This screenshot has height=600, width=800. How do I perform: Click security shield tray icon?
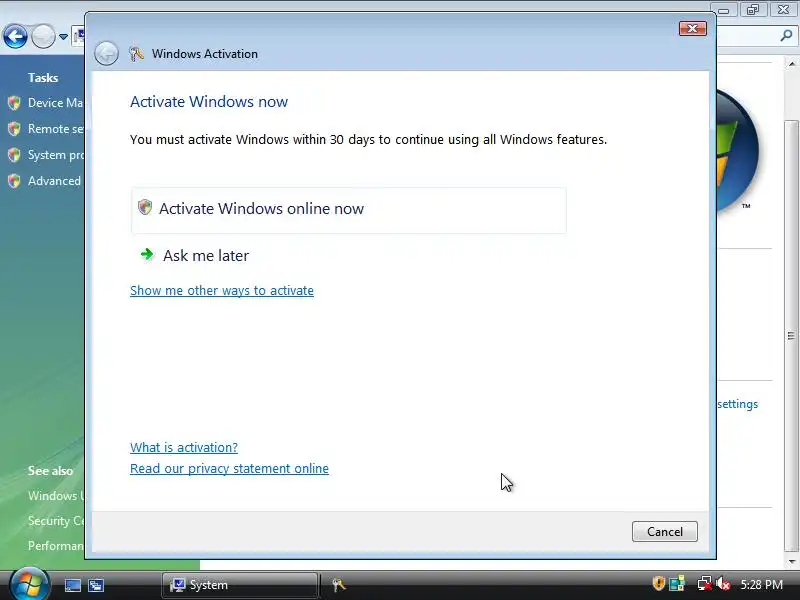pos(658,584)
